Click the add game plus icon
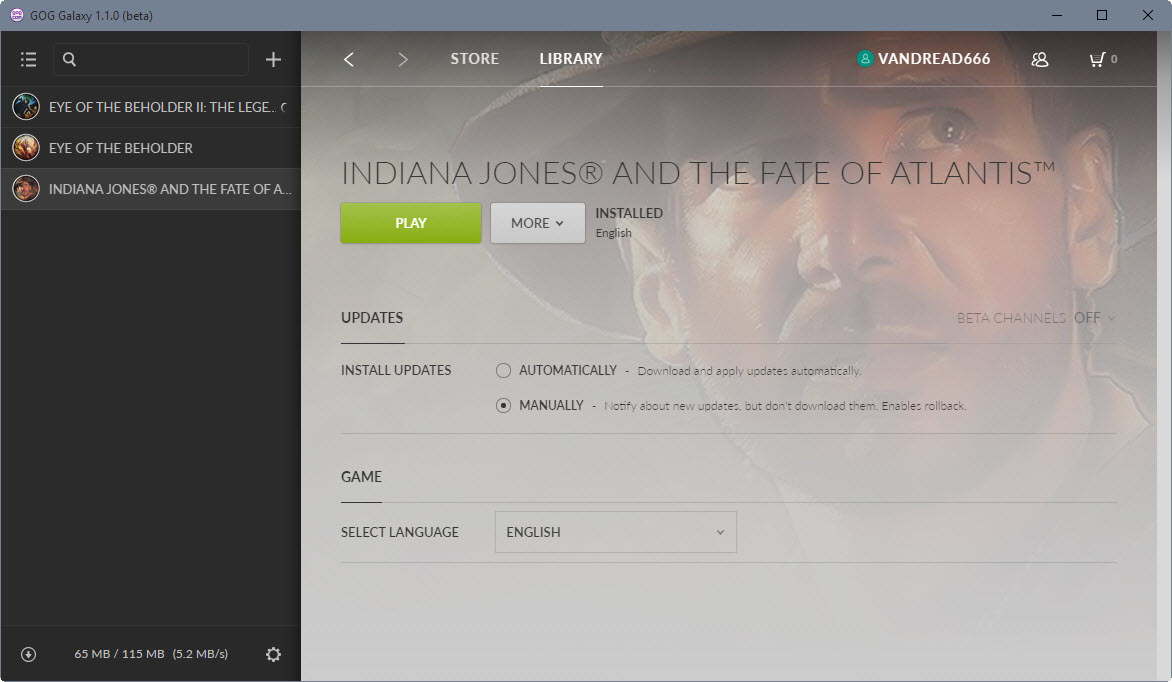This screenshot has height=682, width=1172. point(274,59)
